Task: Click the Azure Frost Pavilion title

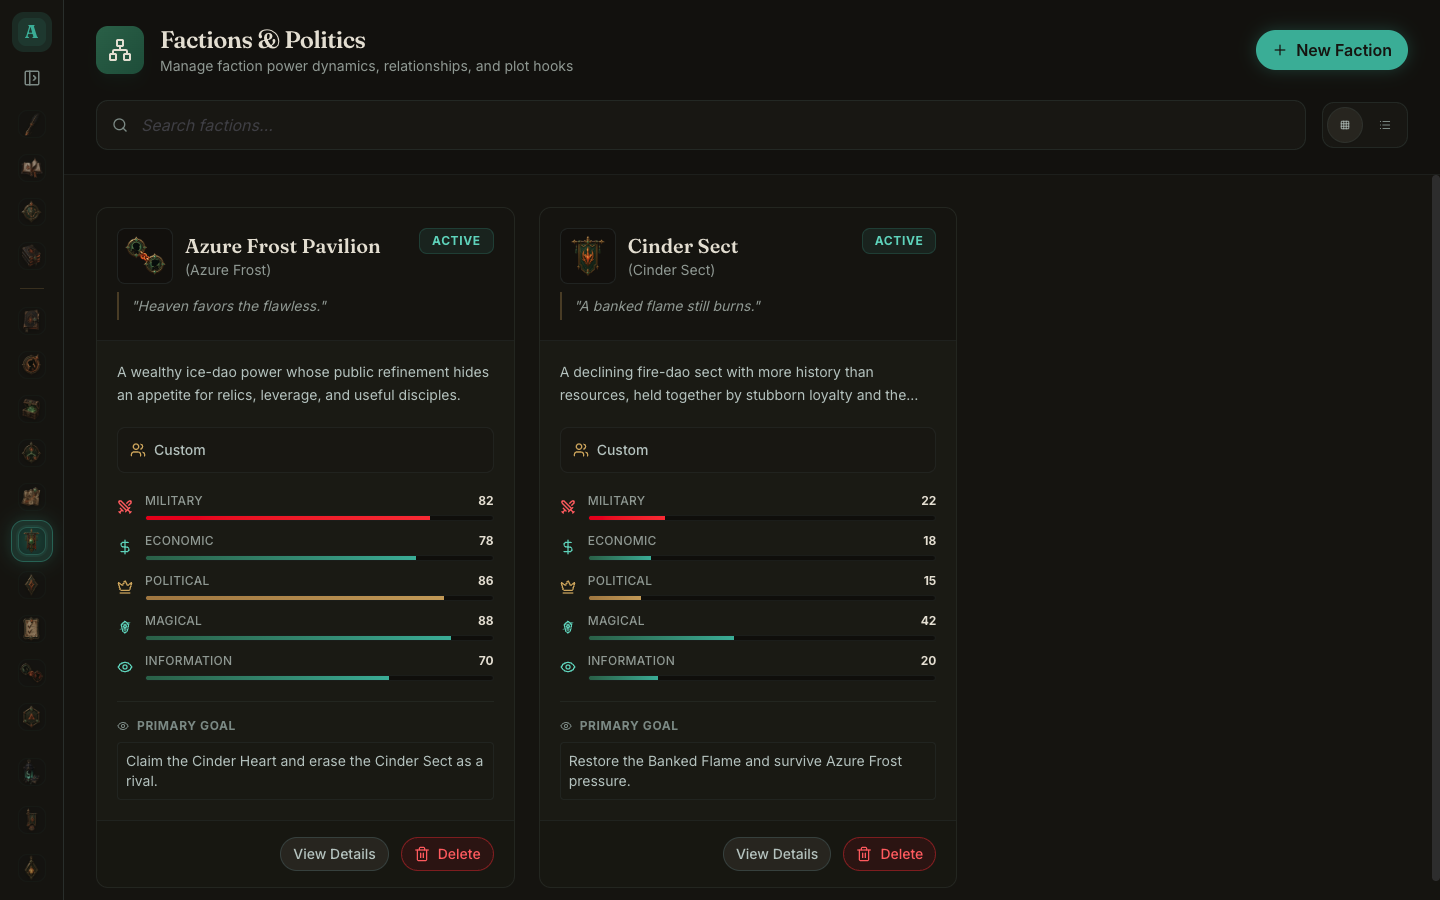Action: click(283, 246)
